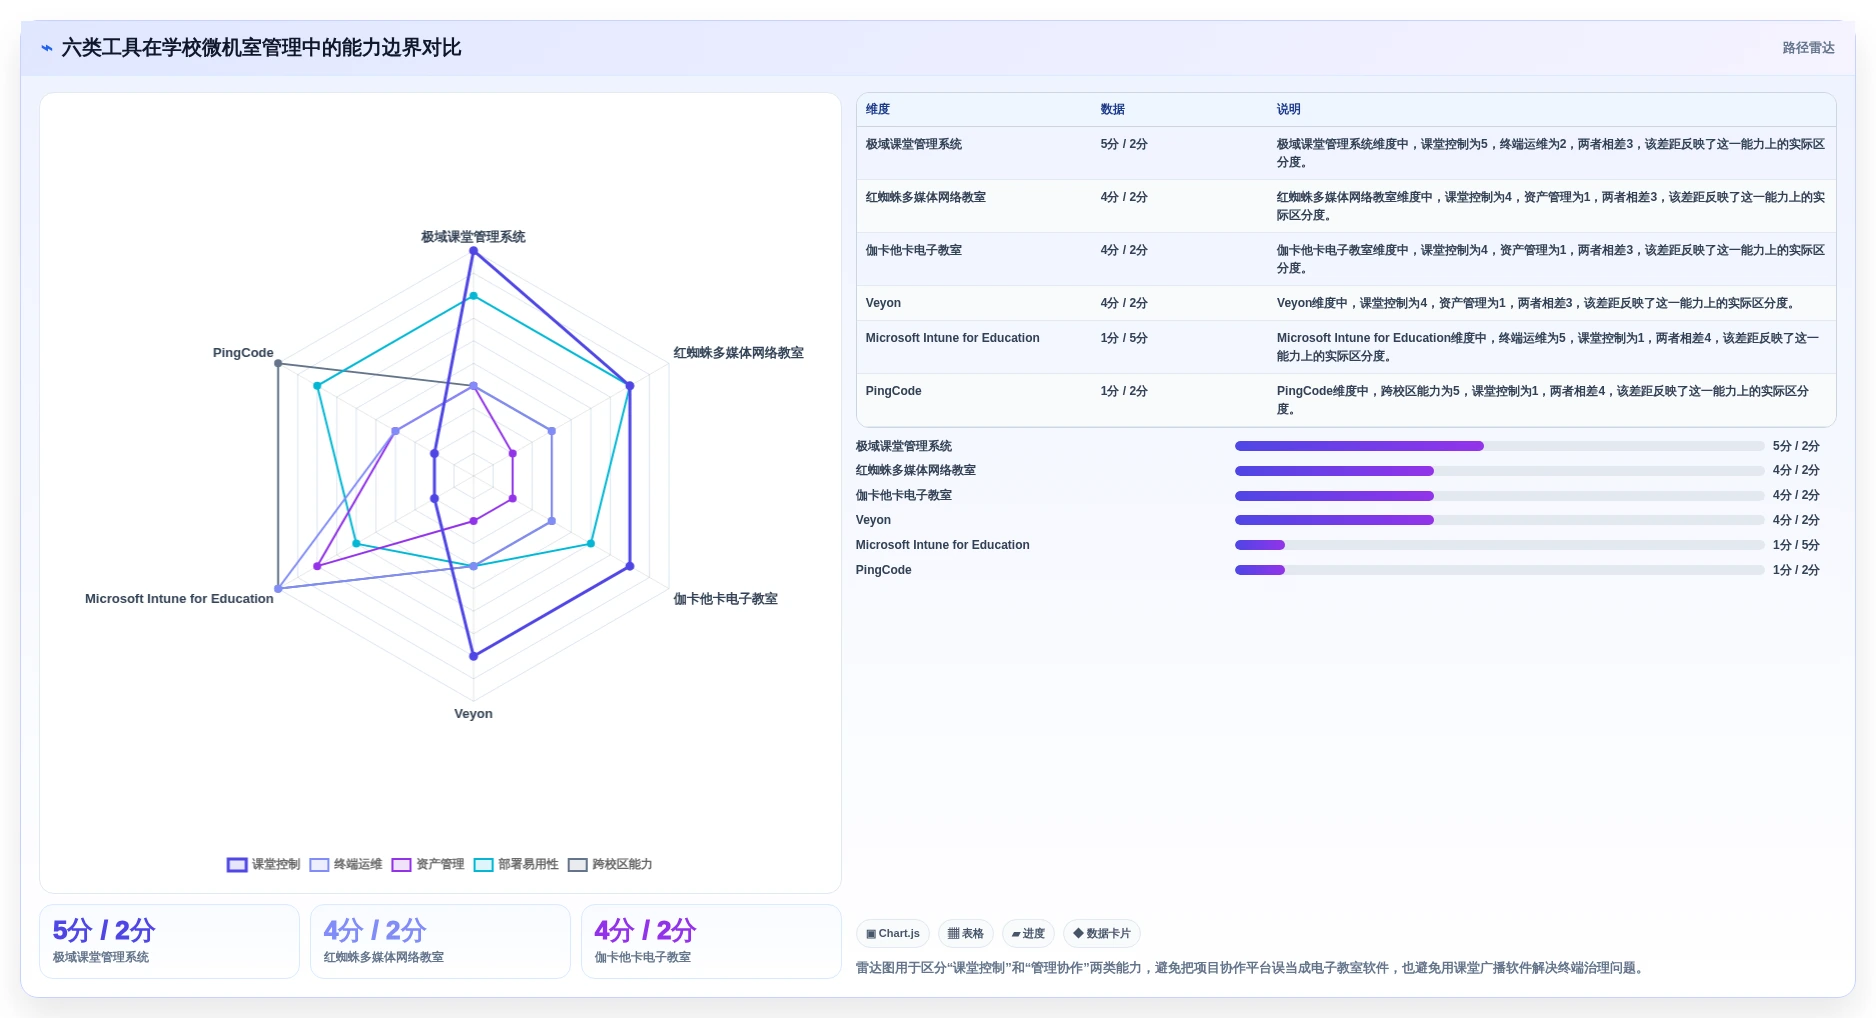Select the 红蜘蛛多媒体网络教室 table row name
The width and height of the screenshot is (1876, 1018).
tap(926, 197)
